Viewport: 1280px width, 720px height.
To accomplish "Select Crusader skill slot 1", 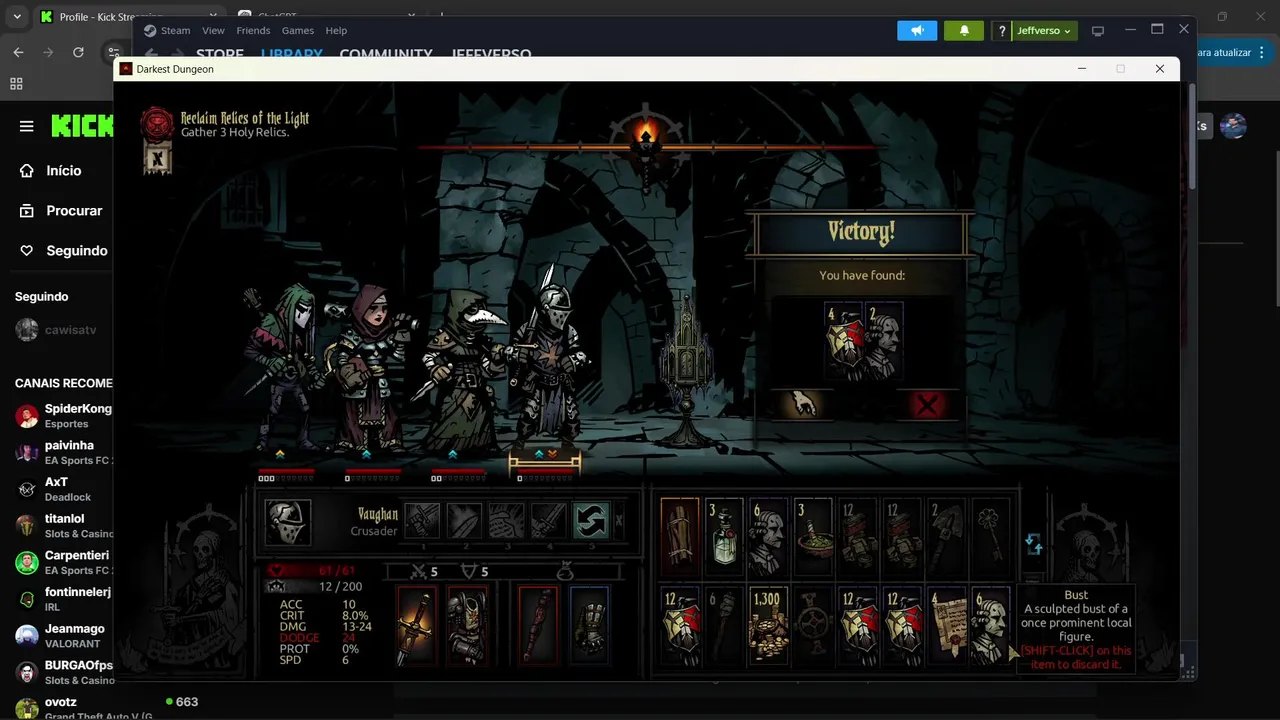I will click(x=422, y=520).
